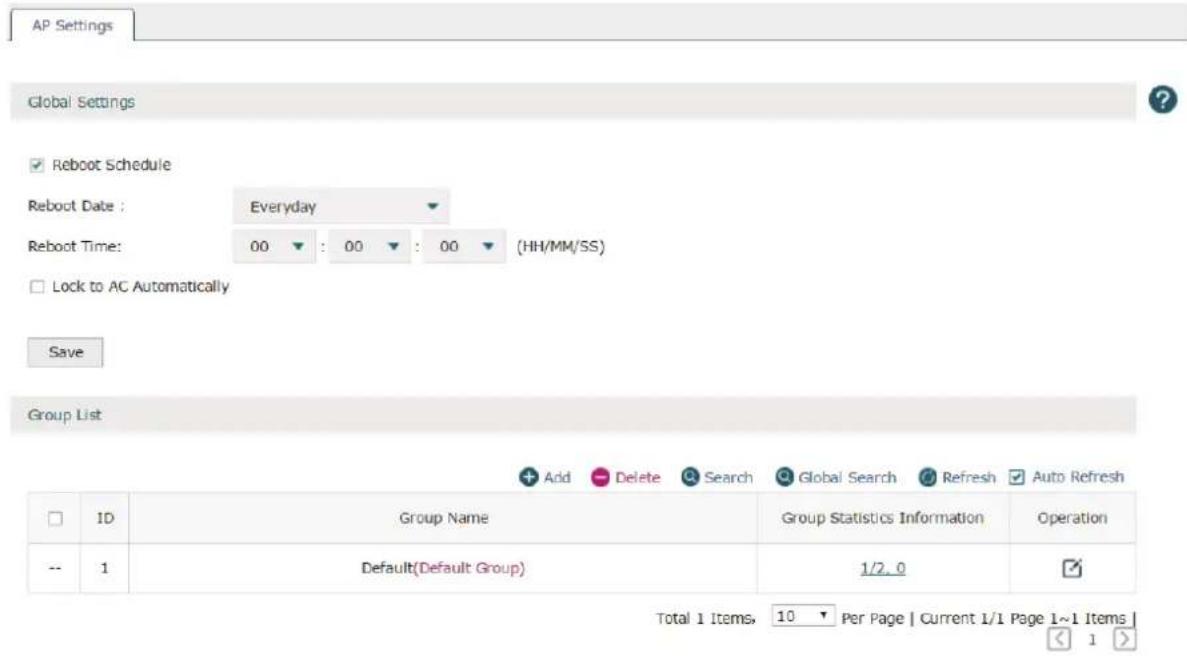Screen dimensions: 1187x656
Task: Open the reboot minute dropdown
Action: [369, 246]
